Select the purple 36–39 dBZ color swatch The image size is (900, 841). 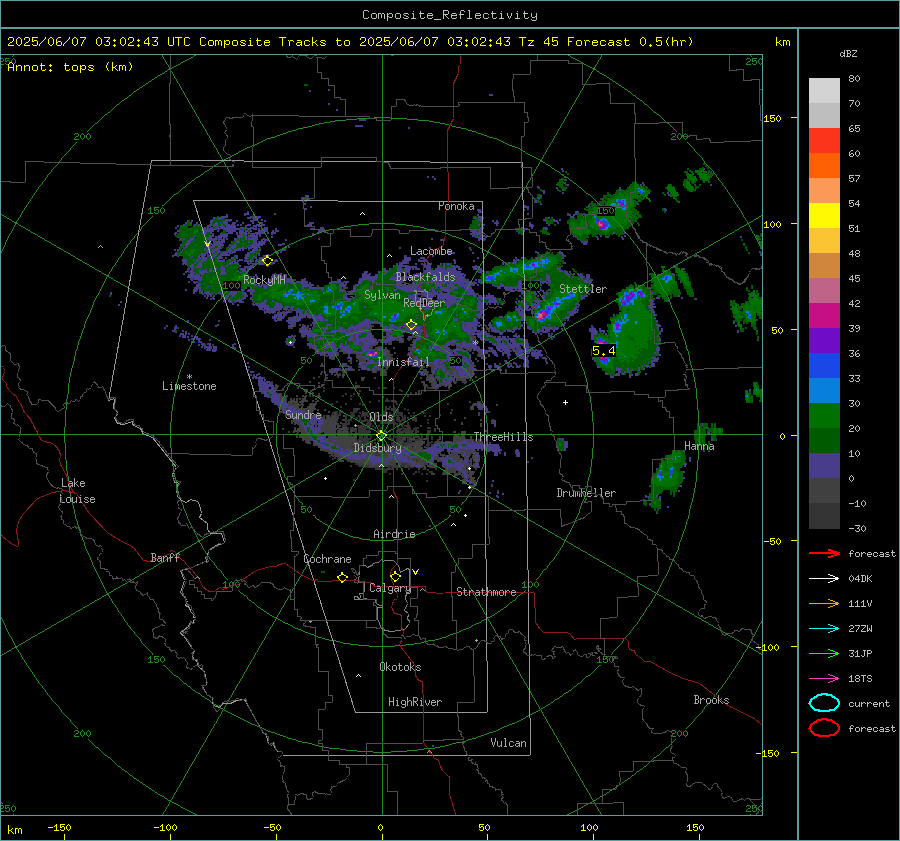click(824, 341)
